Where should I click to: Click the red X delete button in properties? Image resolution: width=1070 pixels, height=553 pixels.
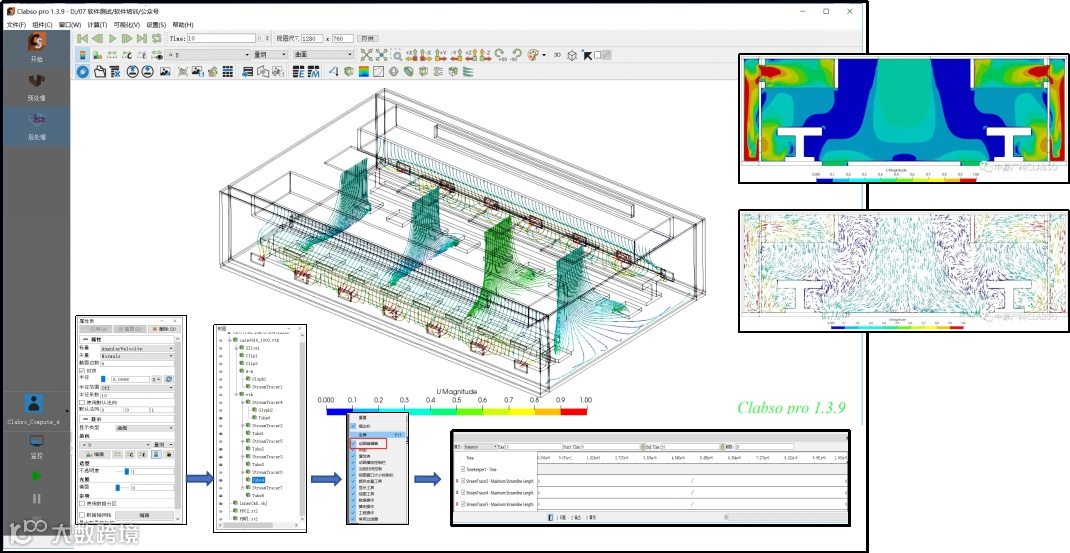(x=162, y=329)
